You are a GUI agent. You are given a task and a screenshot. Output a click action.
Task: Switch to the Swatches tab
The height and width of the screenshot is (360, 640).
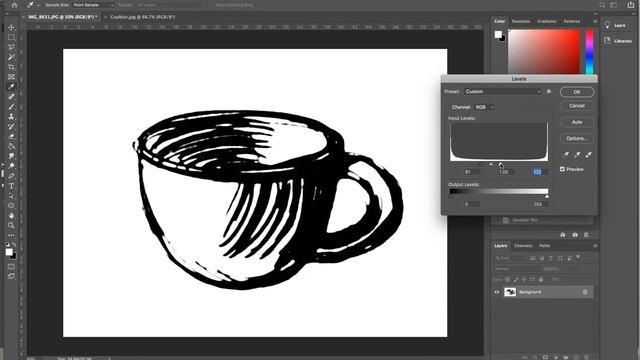(521, 21)
